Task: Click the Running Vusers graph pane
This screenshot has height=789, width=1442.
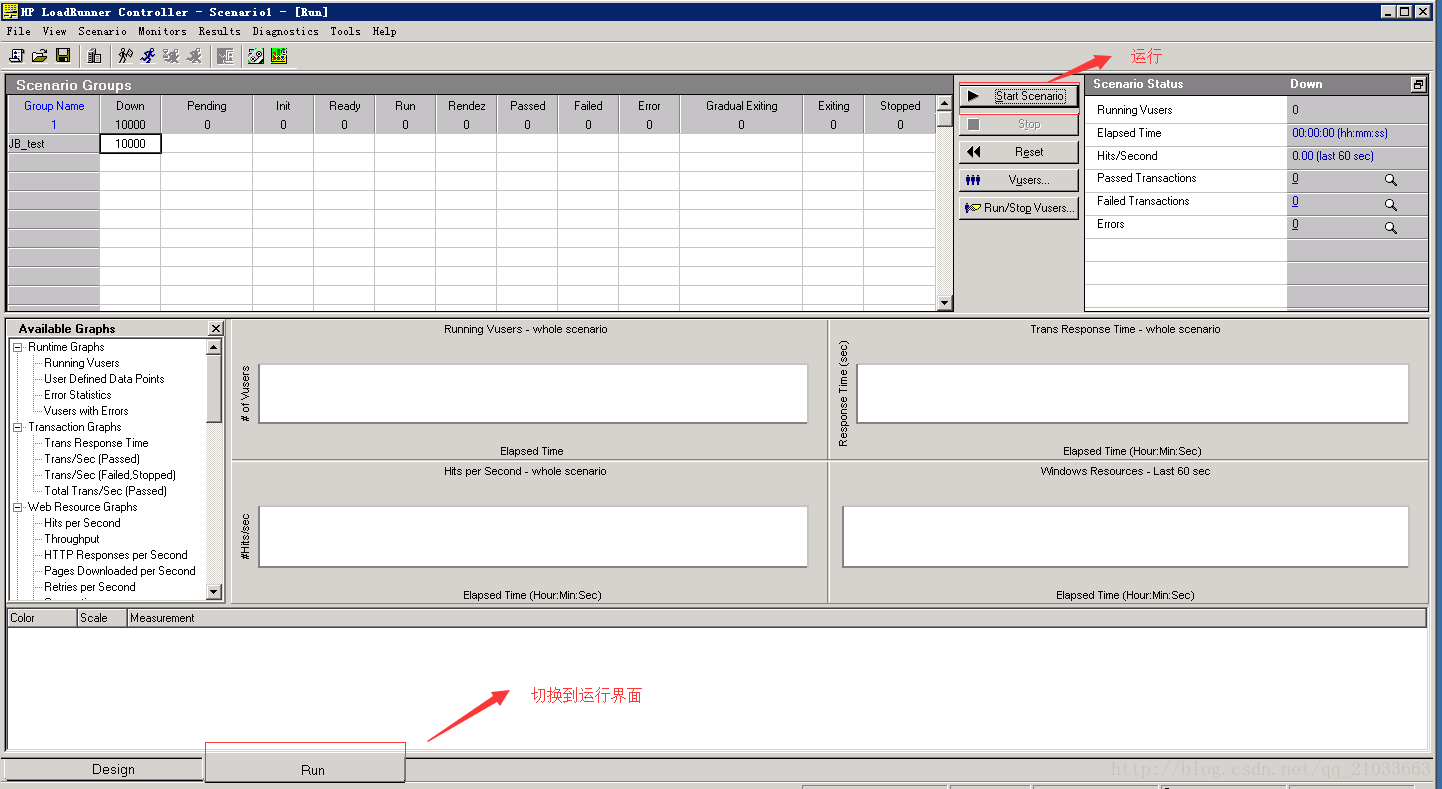Action: (529, 390)
